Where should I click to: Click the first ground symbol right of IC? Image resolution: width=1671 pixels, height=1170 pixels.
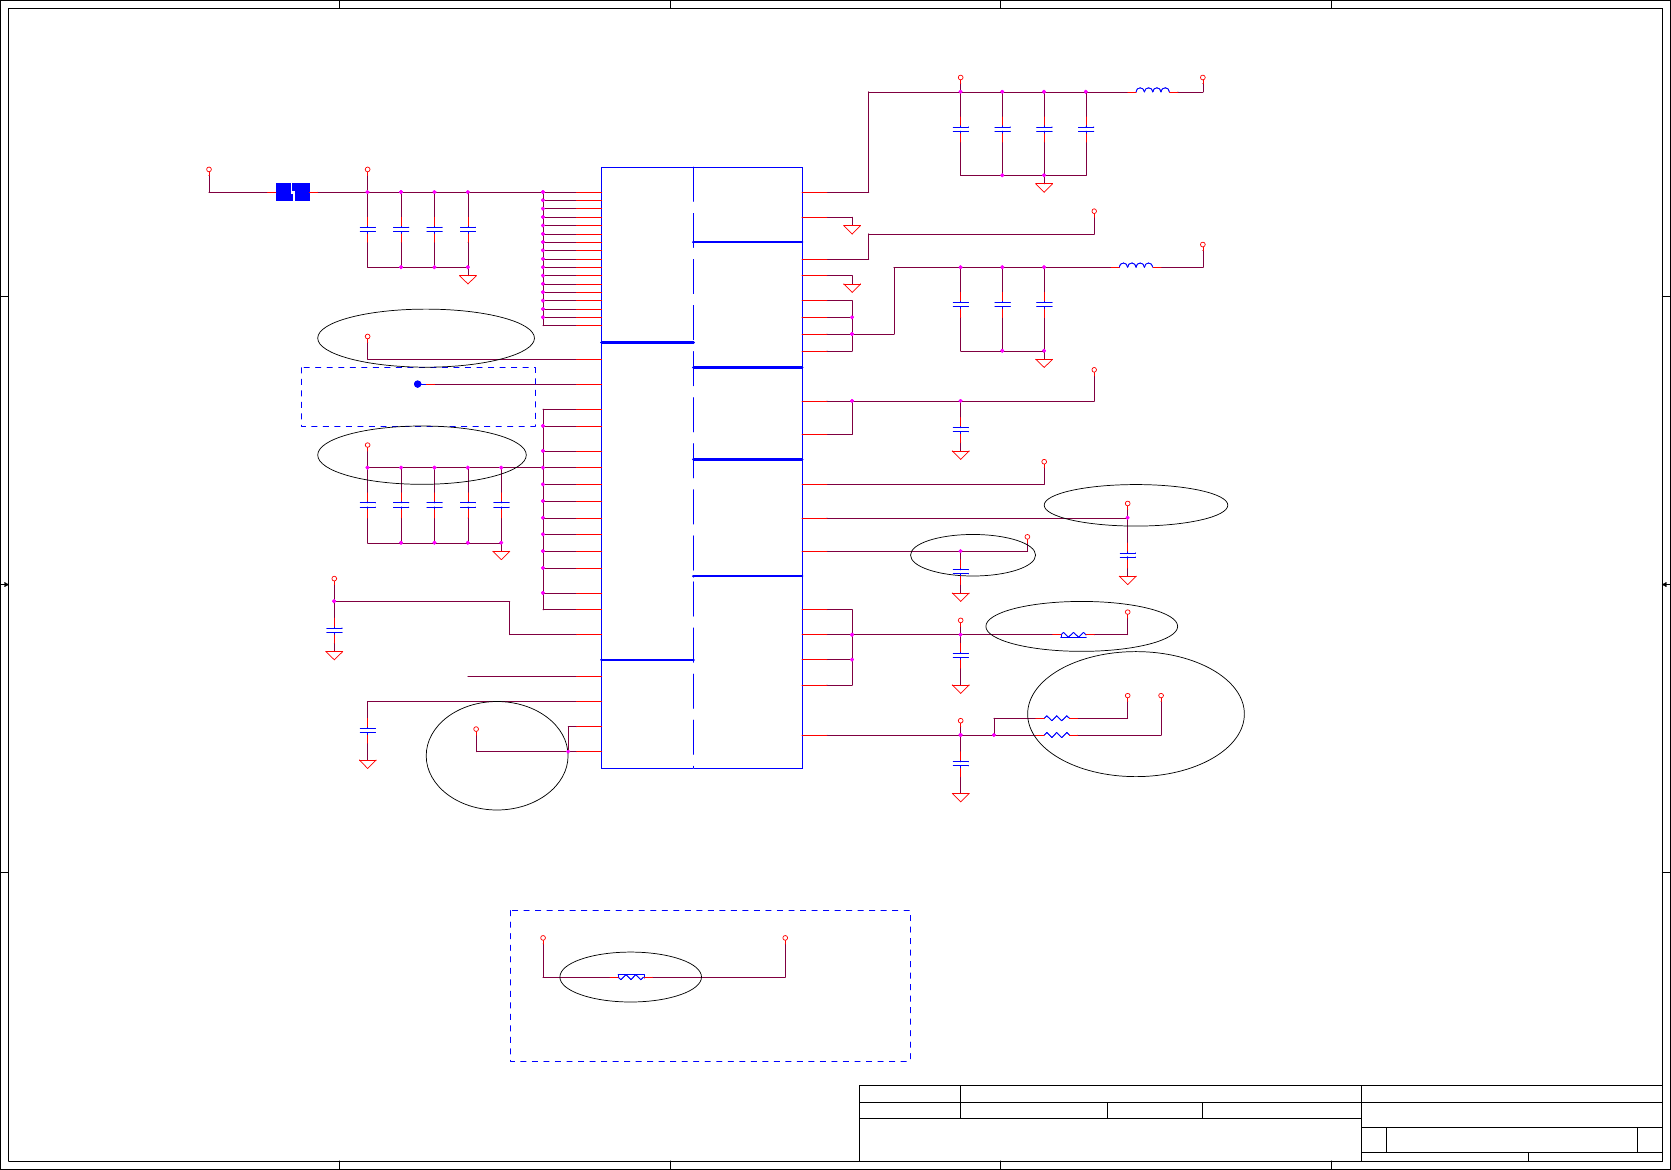point(852,229)
